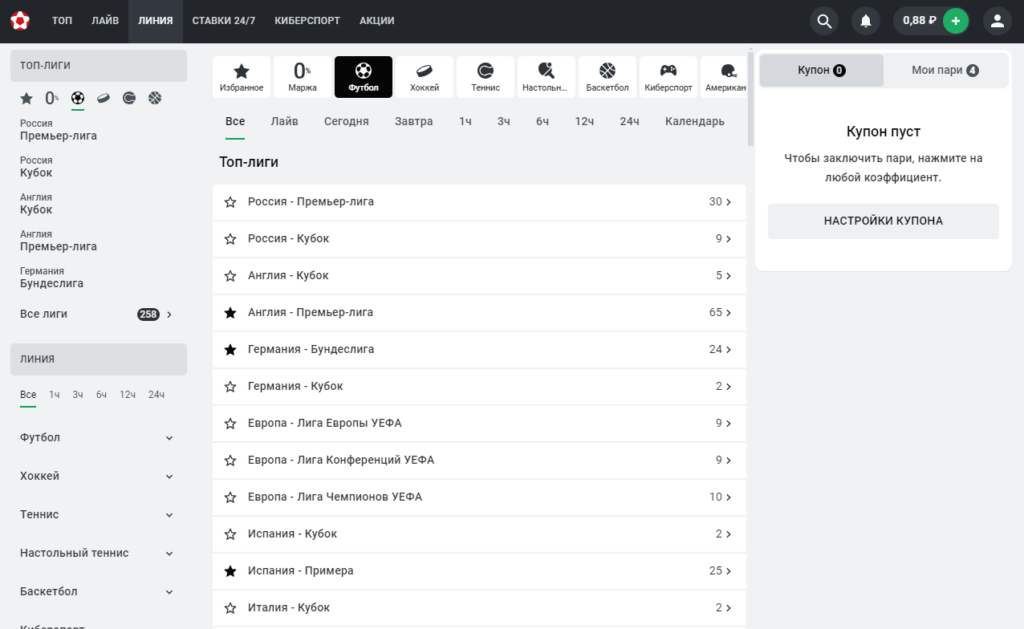
Task: Unstar Англия - Премьер-лига favorite
Action: pos(230,313)
